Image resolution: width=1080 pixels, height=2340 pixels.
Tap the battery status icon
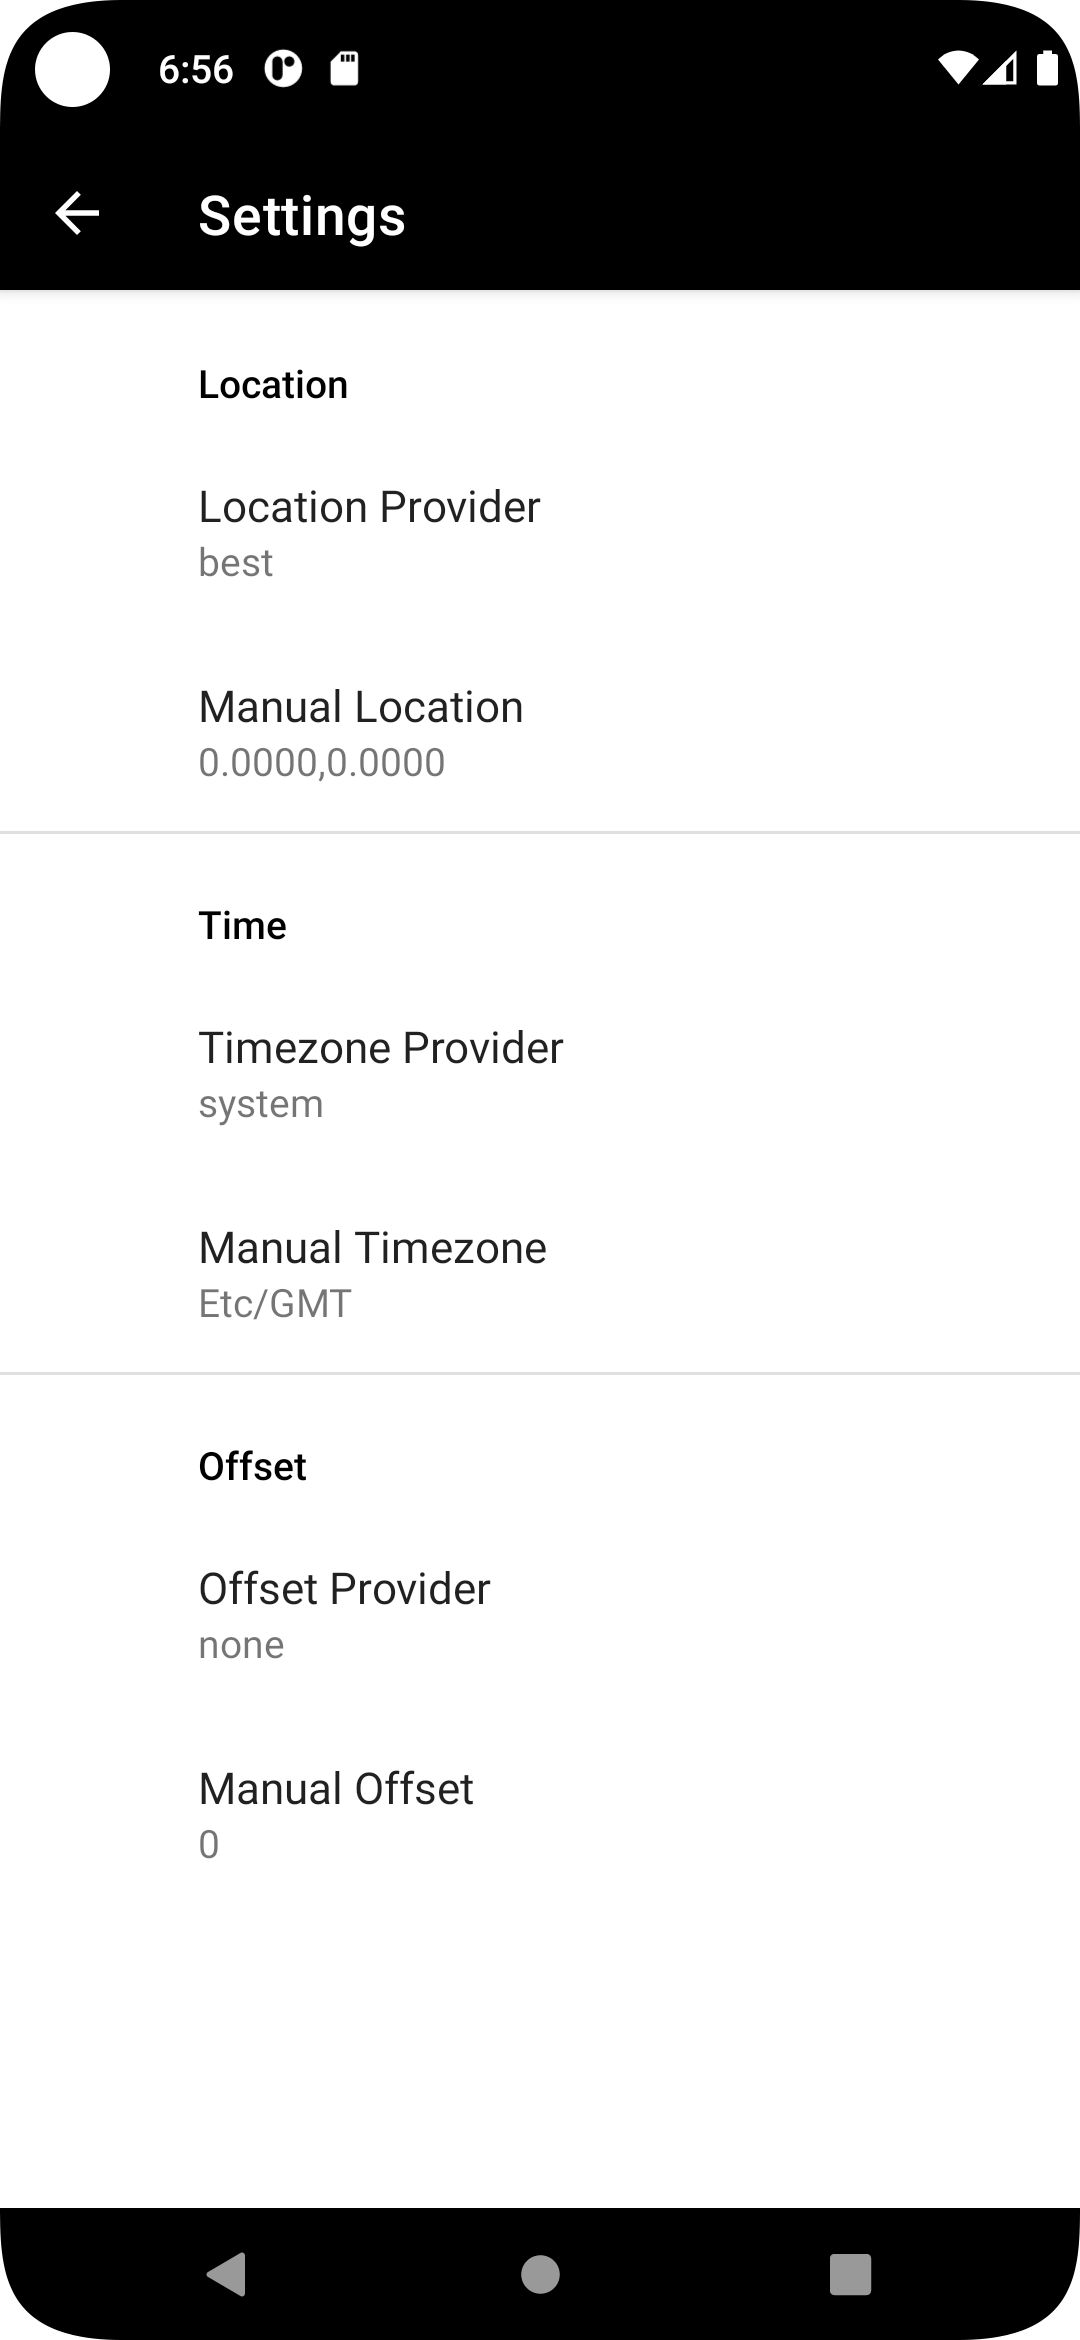(x=1047, y=68)
